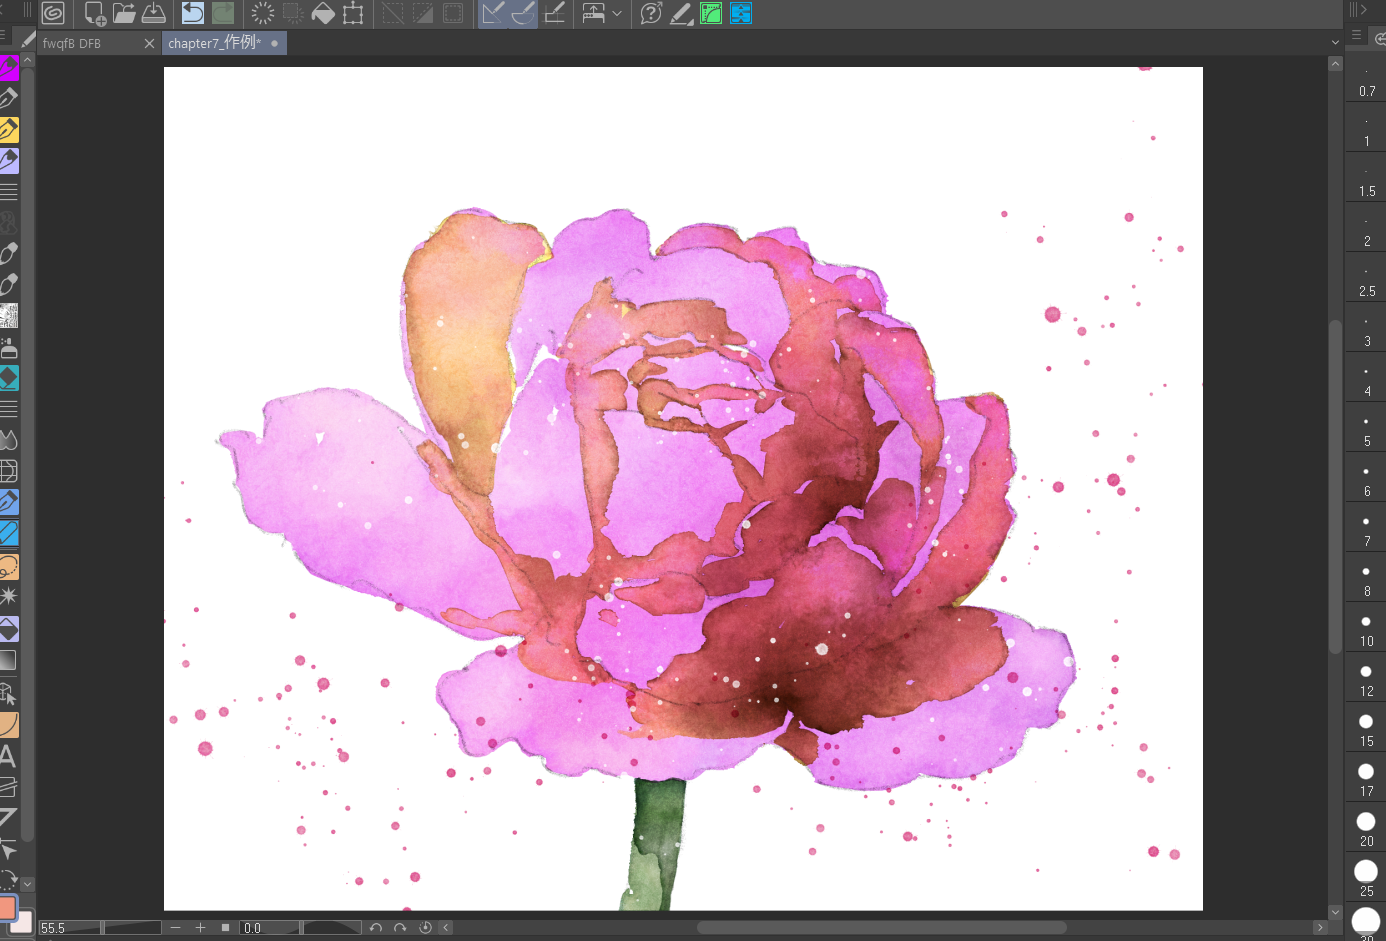Select the lavender Fill bucket tool
The height and width of the screenshot is (941, 1386).
(9, 628)
